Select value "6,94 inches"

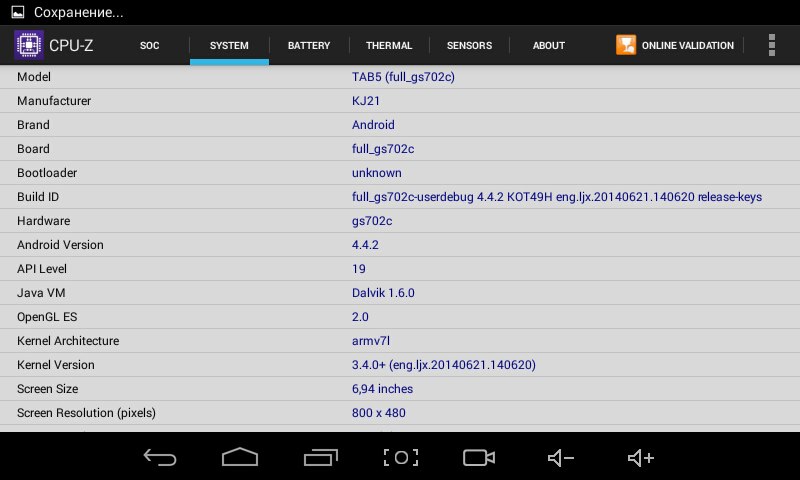[382, 388]
